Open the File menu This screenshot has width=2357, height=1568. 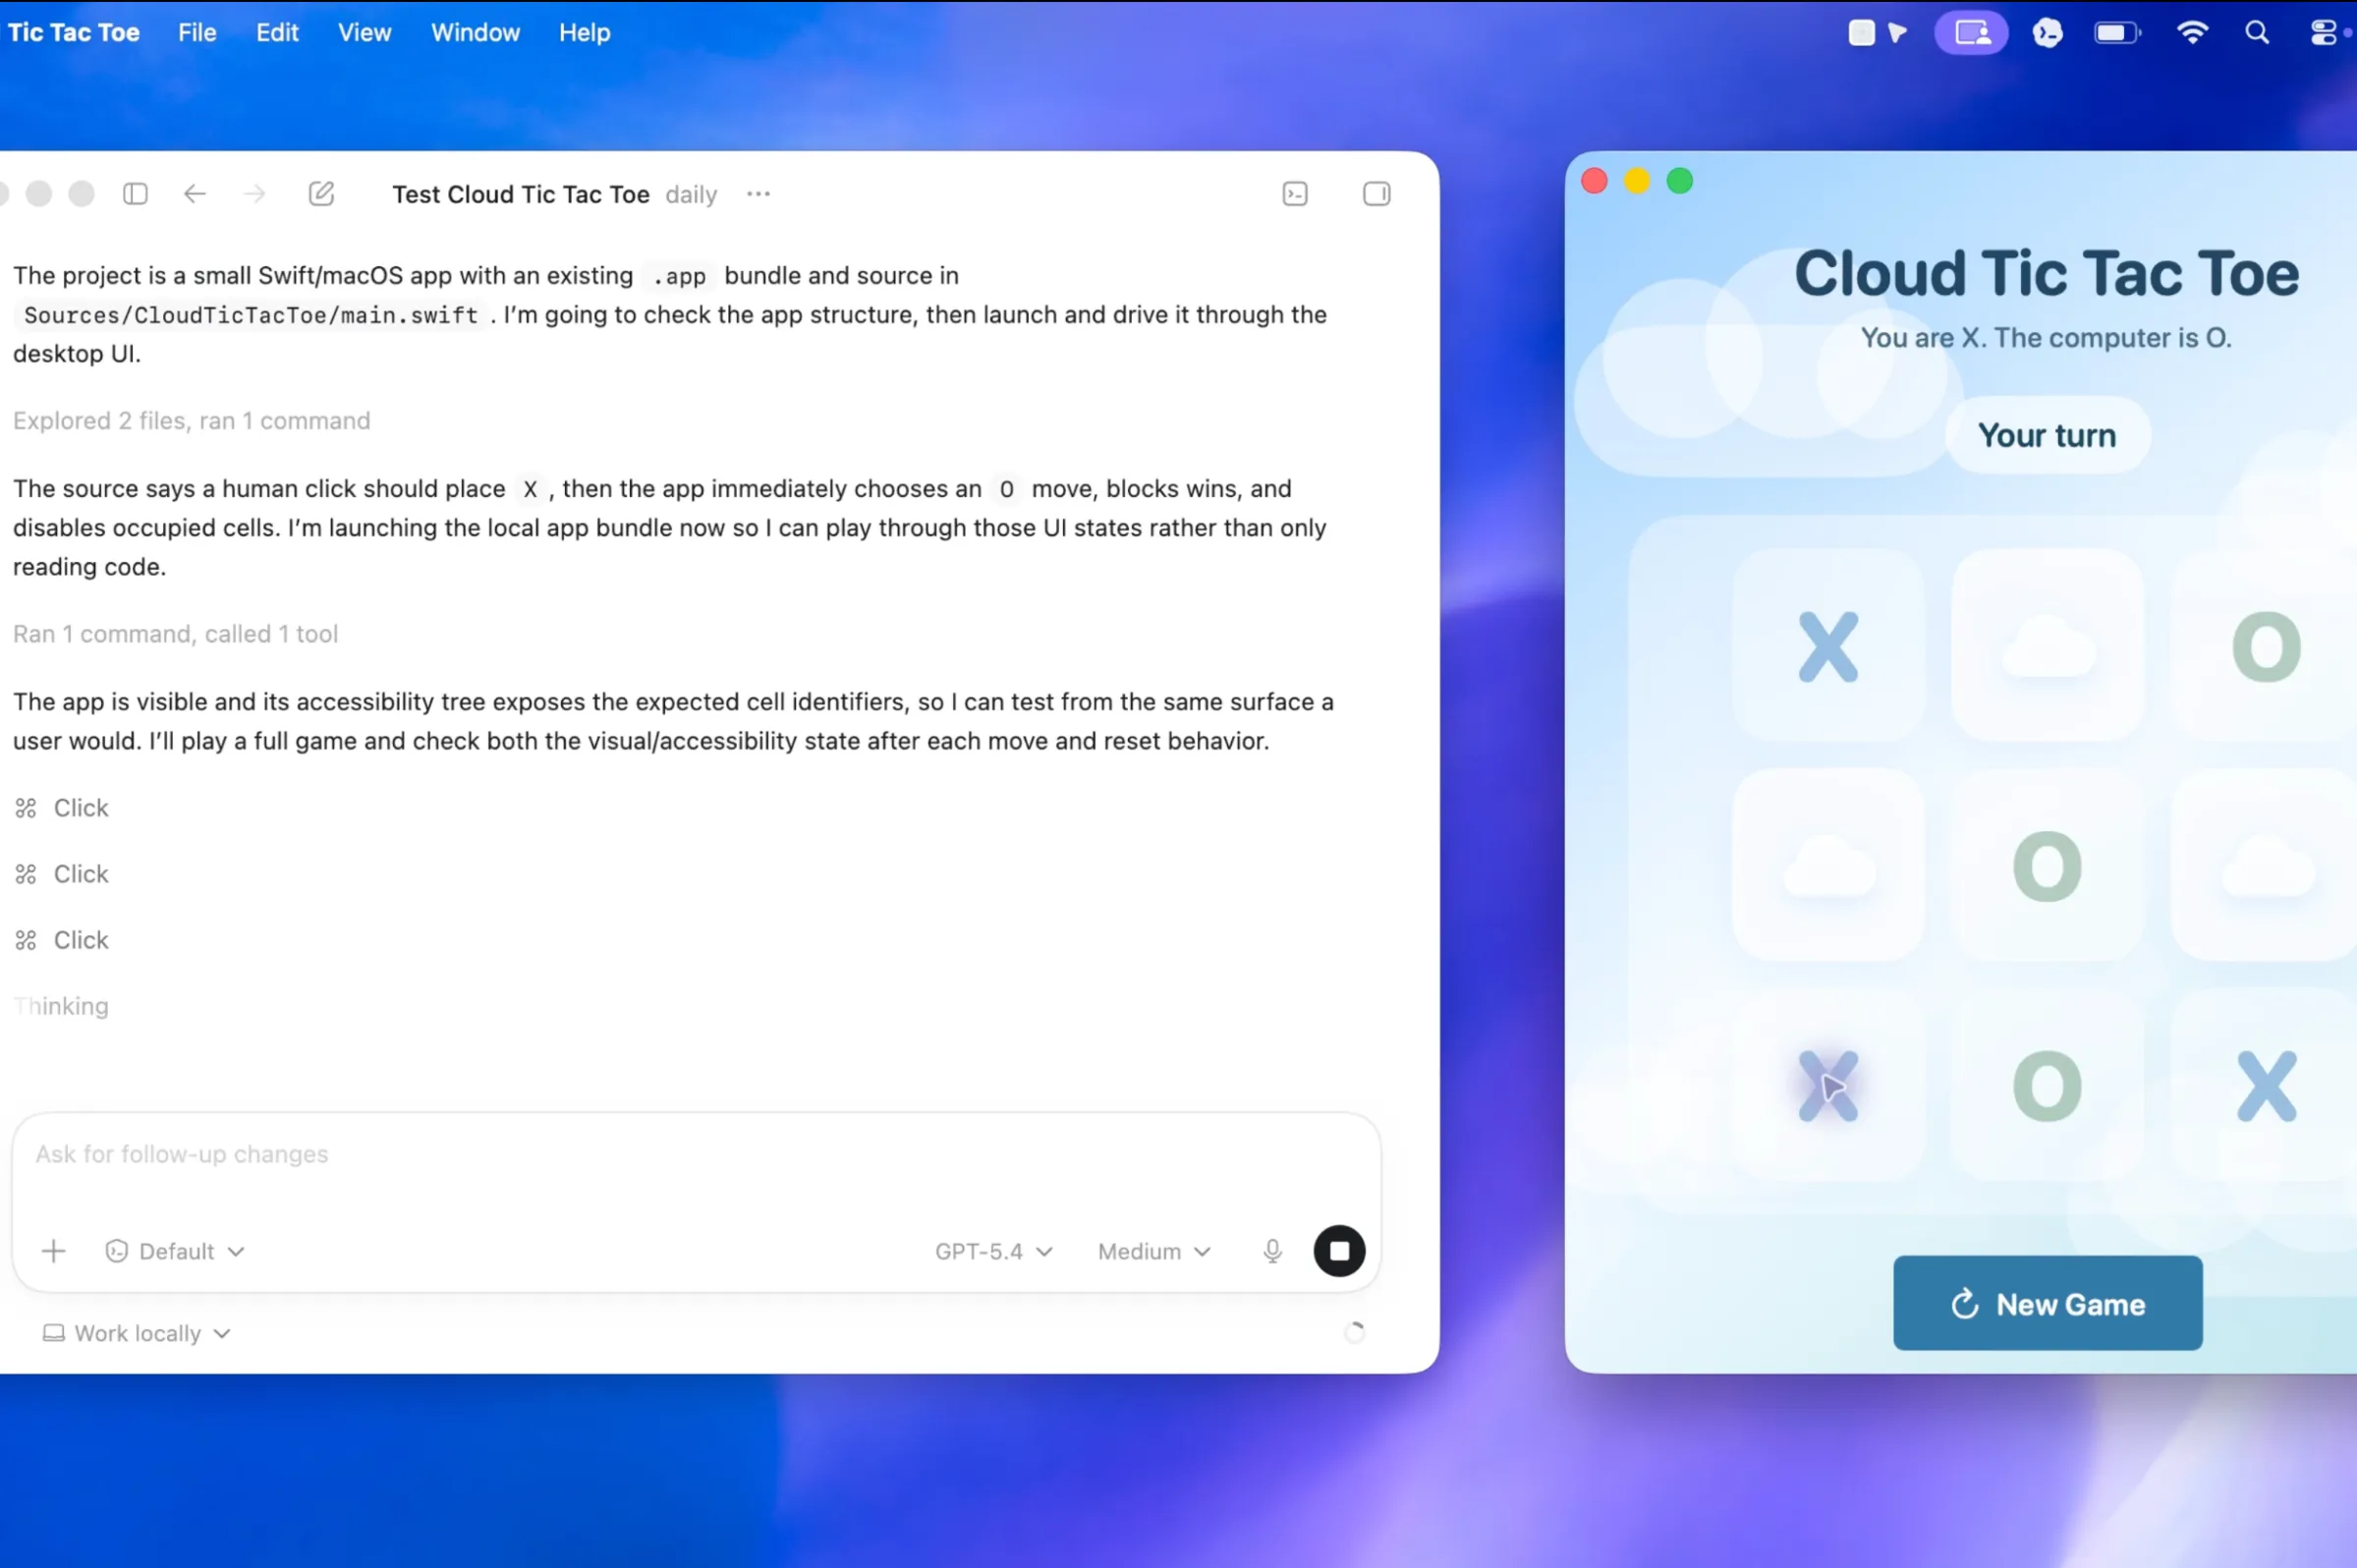197,32
